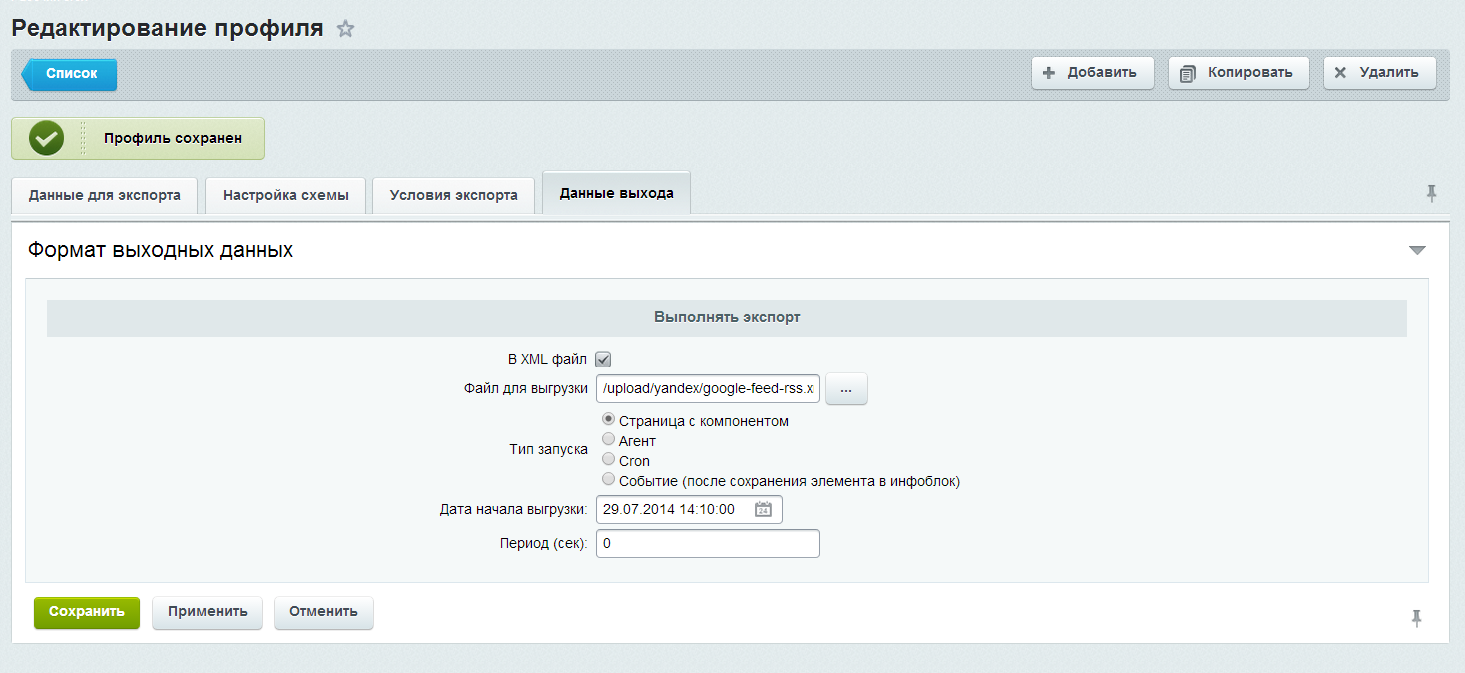The height and width of the screenshot is (673, 1465).
Task: Collapse the "Формат выходных данных" section
Action: (x=1416, y=250)
